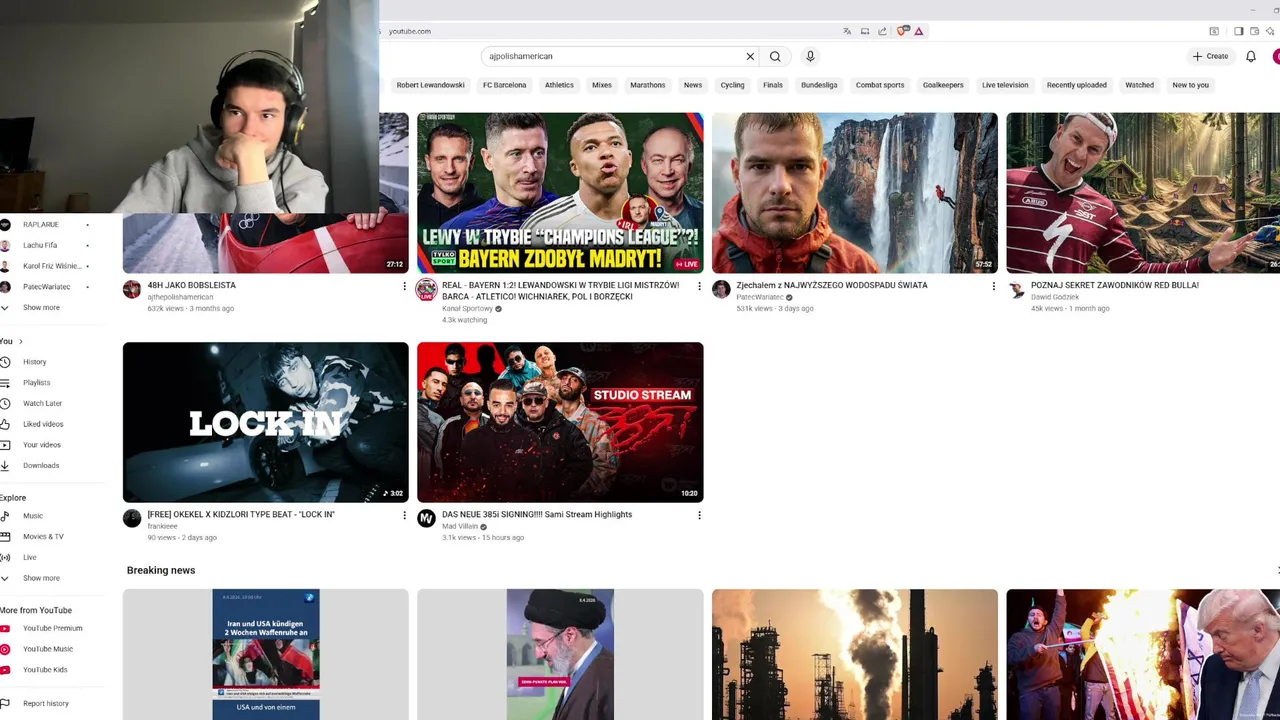Image resolution: width=1280 pixels, height=720 pixels.
Task: Click the Your videos icon
Action: click(x=5, y=445)
